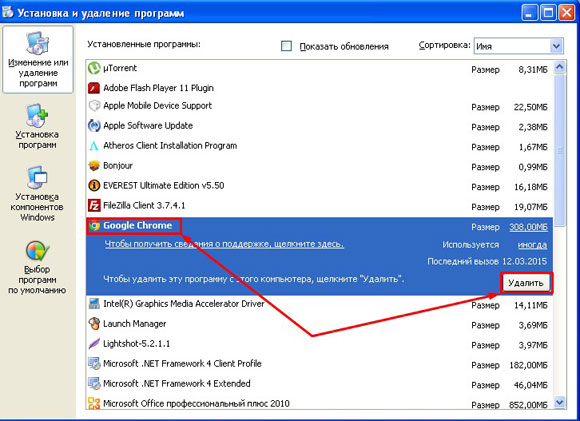Click the vertical scrollbar thumb
The image size is (580, 421).
[x=560, y=150]
